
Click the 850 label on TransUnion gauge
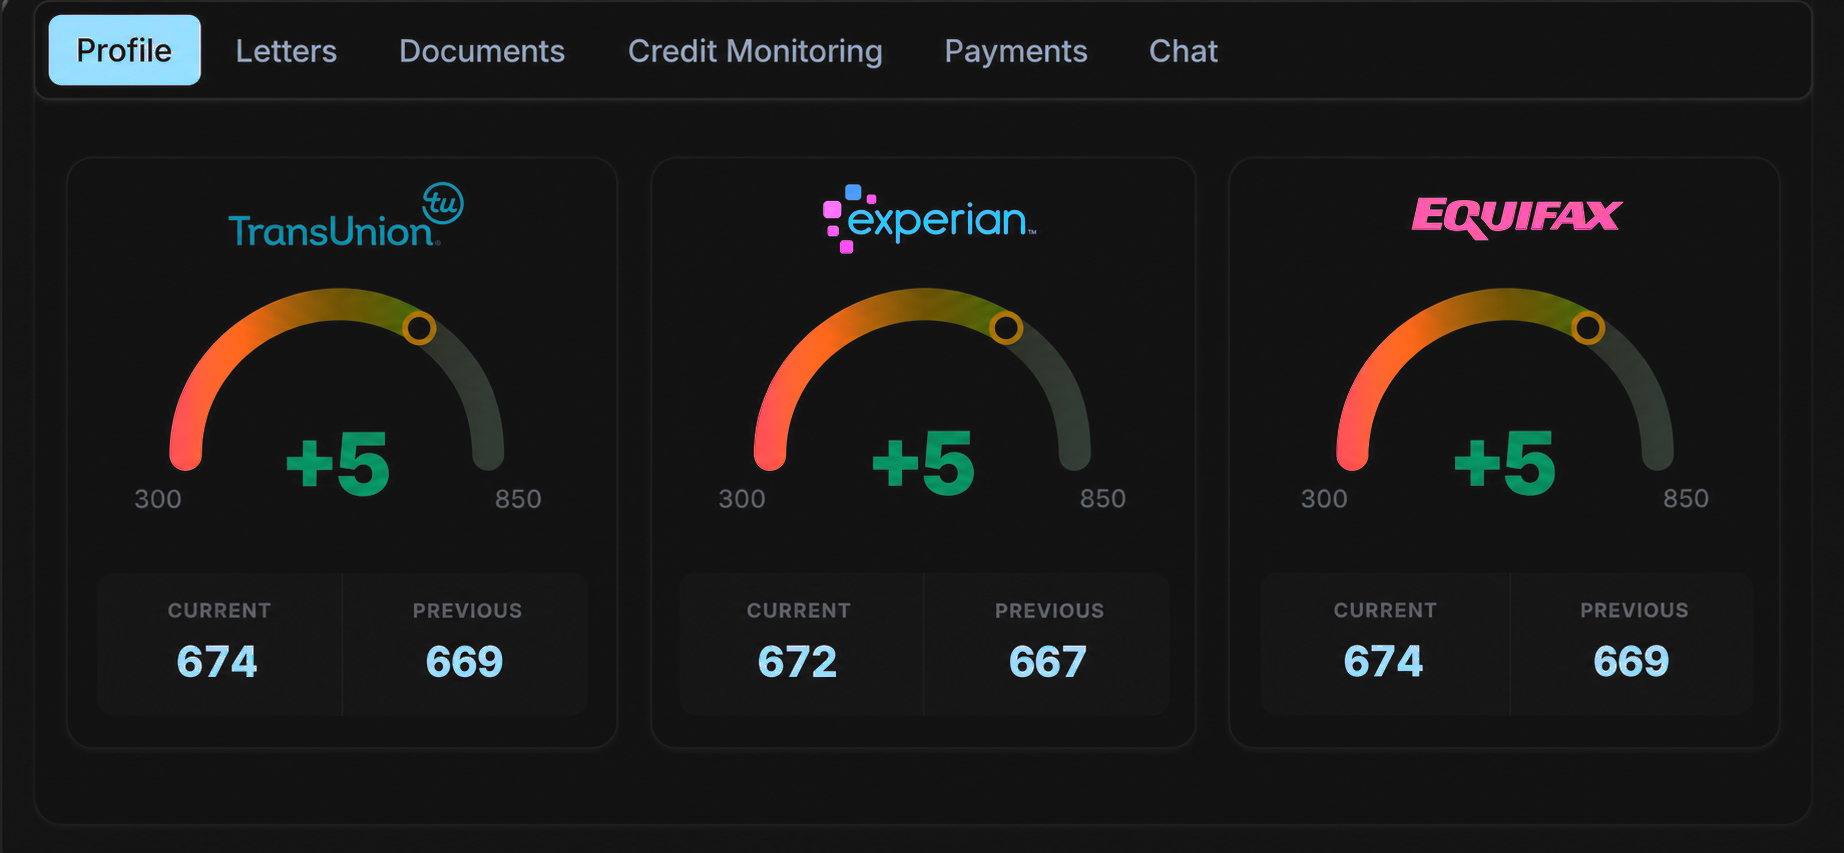coord(518,499)
